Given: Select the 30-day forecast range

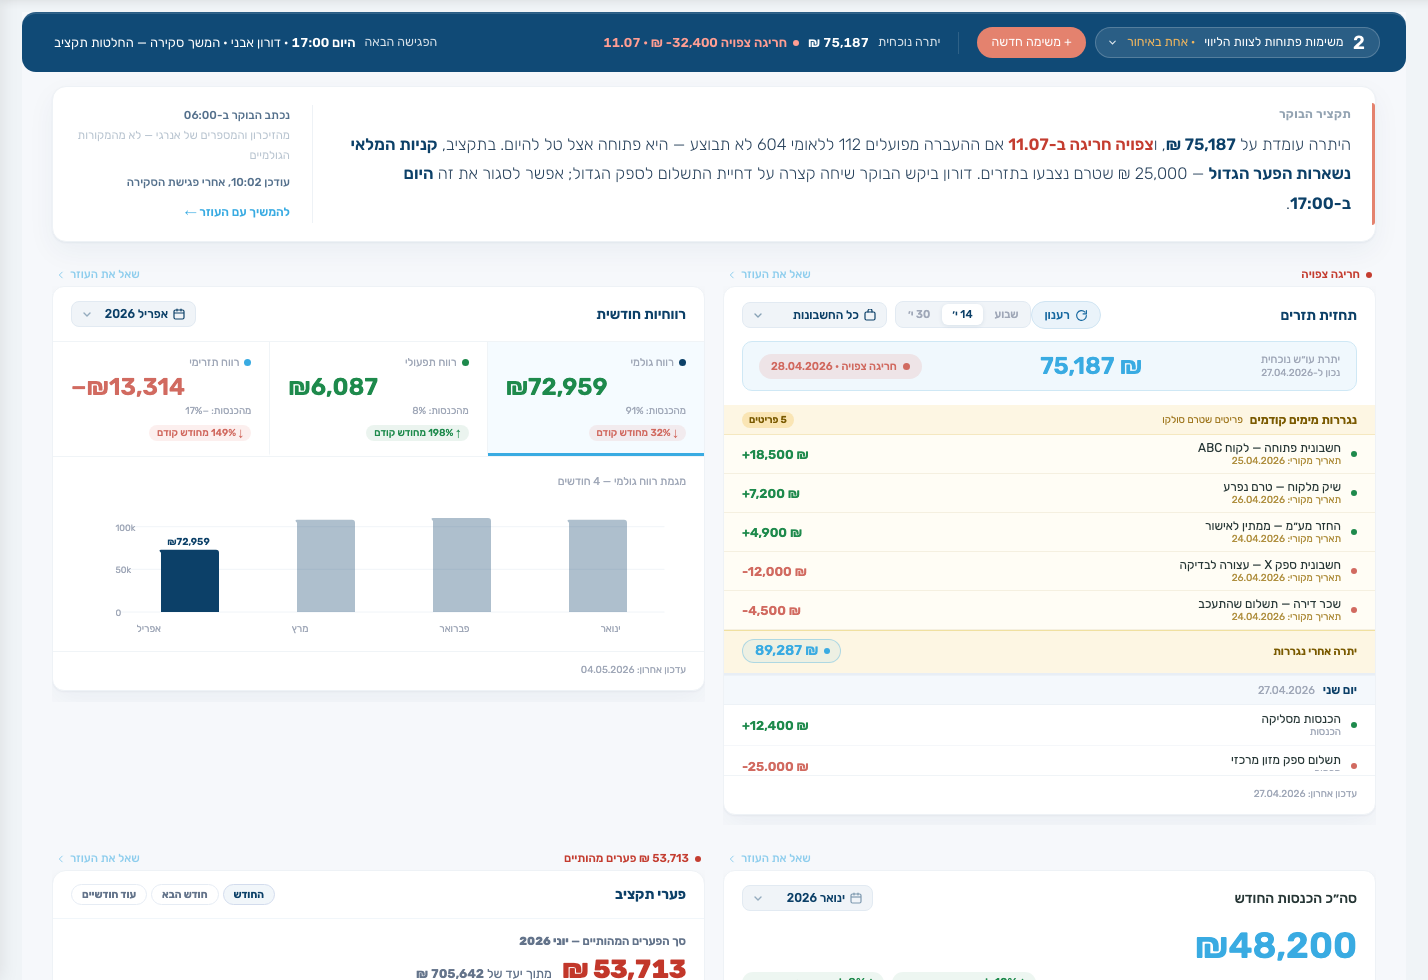Looking at the screenshot, I should click(x=919, y=314).
